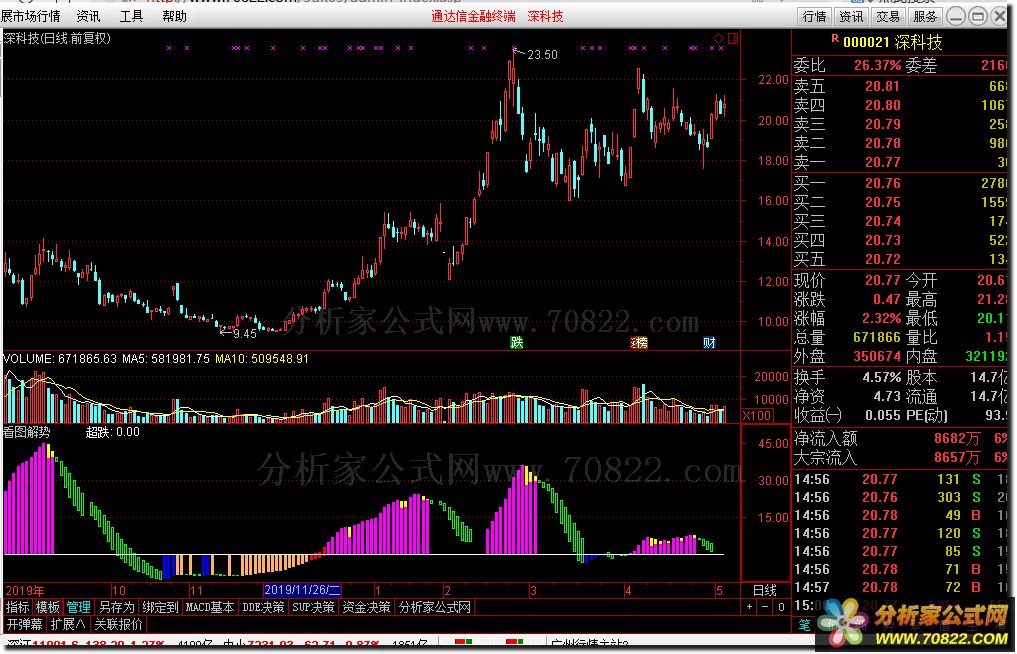Open the 工具 menu
Viewport: 1017px width, 654px height.
click(x=131, y=16)
